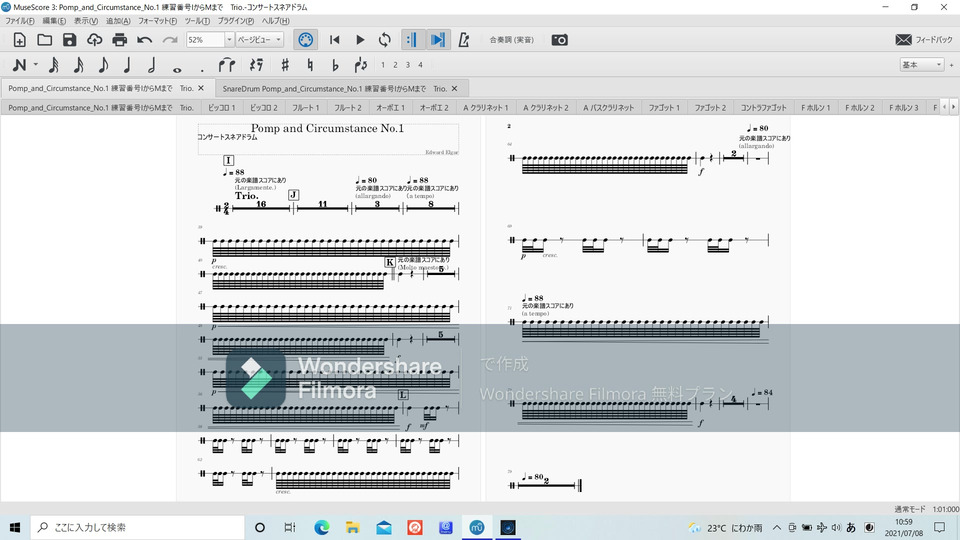Add an augmentation dot
This screenshot has height=540, width=960.
[x=201, y=69]
